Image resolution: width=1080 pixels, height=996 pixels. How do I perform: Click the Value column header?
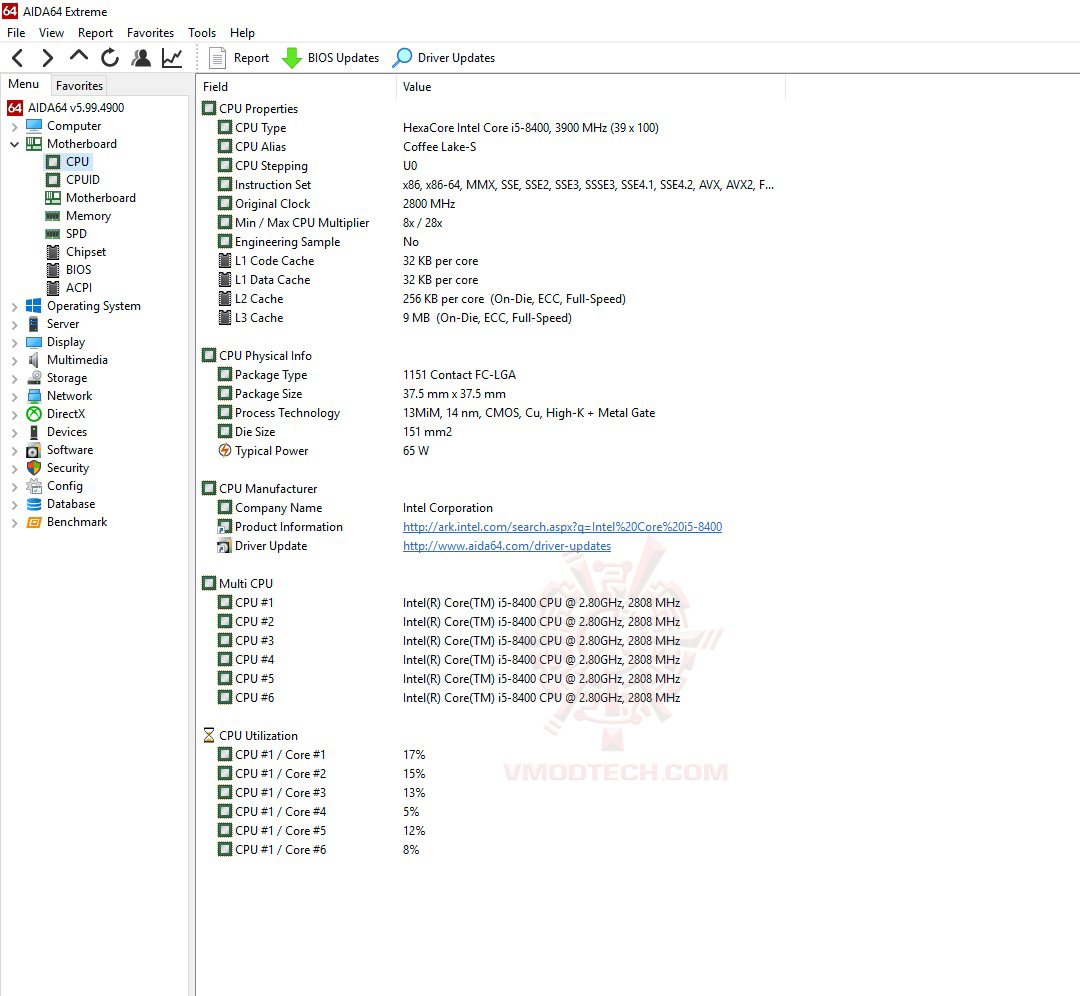point(590,87)
